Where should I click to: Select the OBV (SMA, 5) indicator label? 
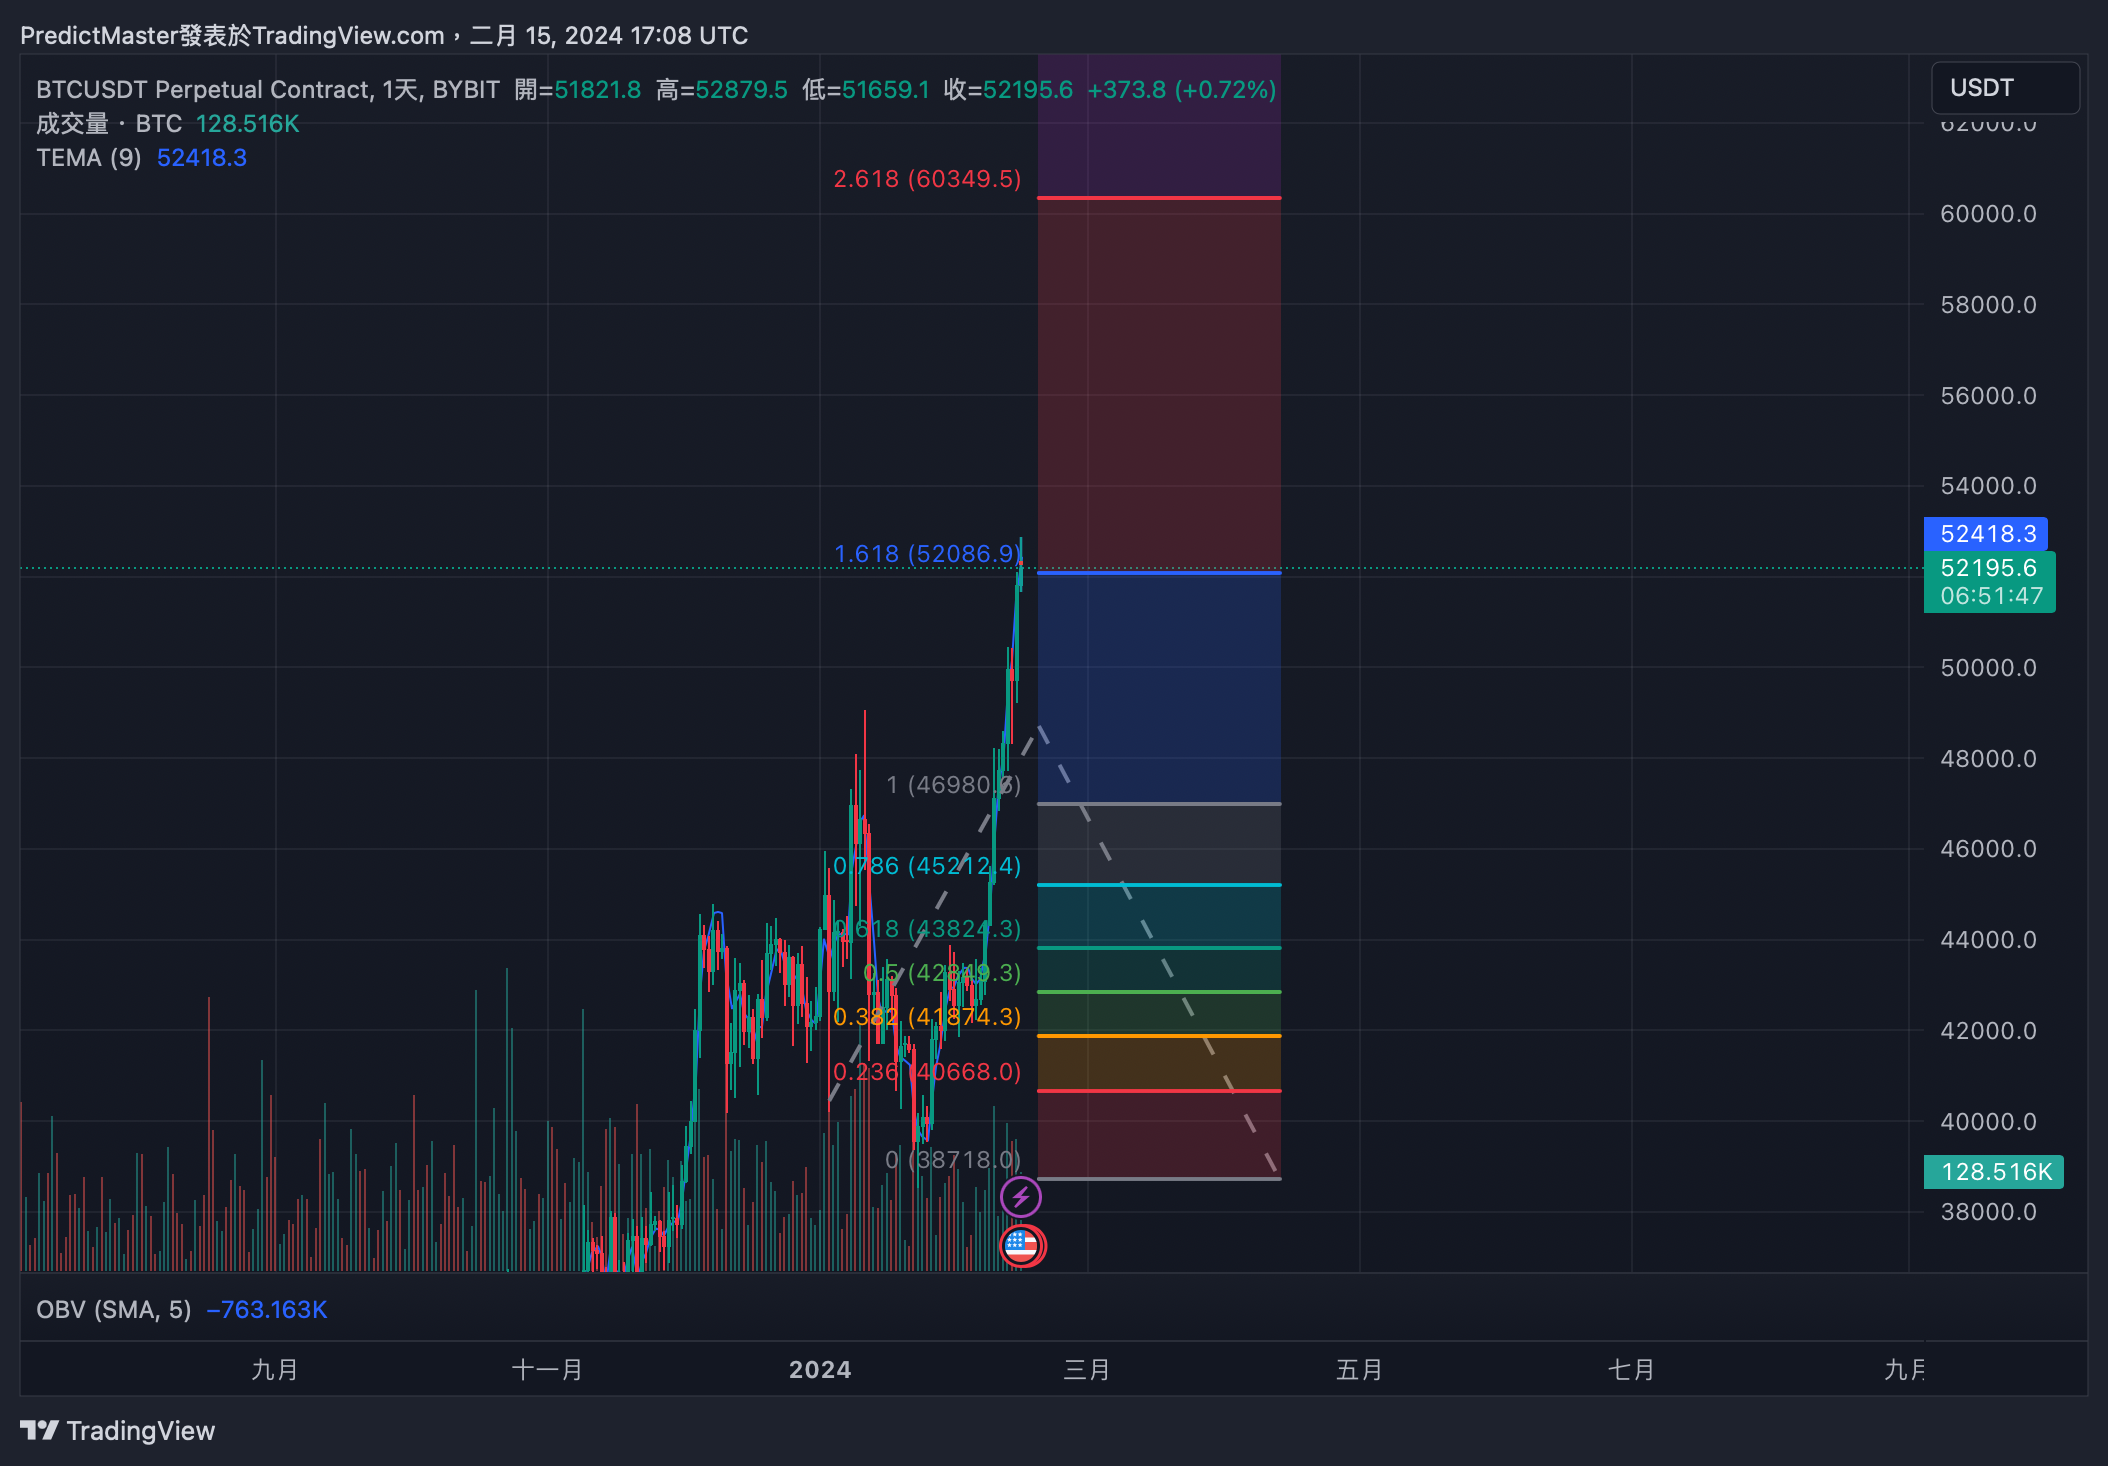(x=114, y=1310)
